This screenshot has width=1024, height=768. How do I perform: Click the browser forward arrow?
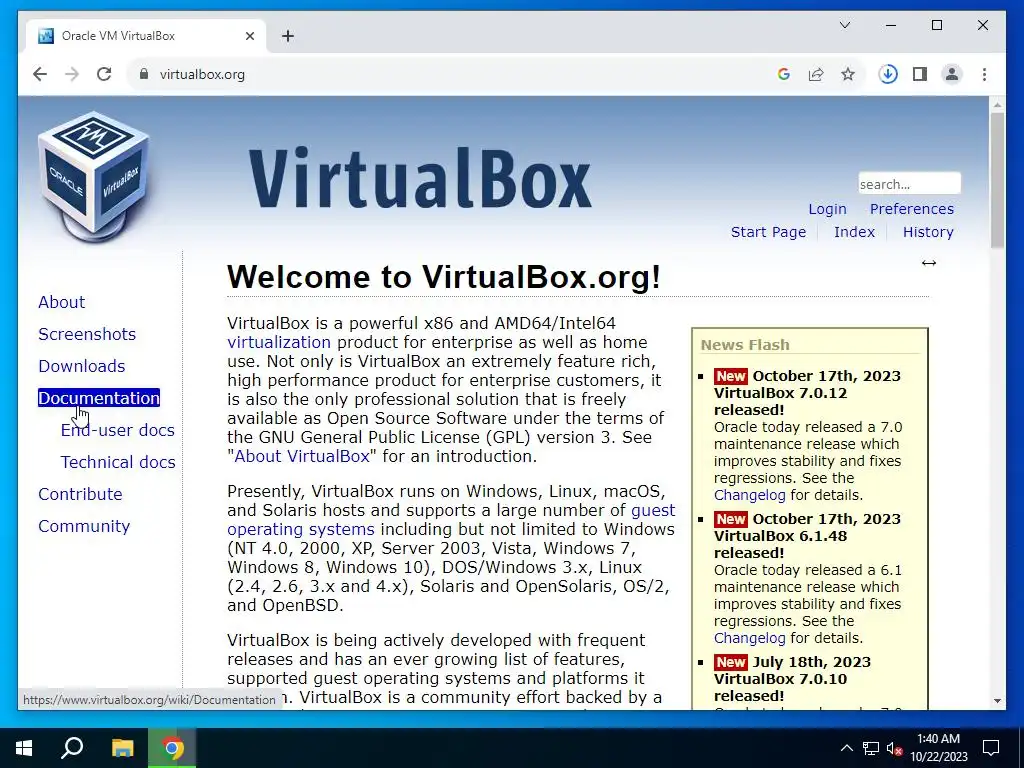tap(72, 74)
